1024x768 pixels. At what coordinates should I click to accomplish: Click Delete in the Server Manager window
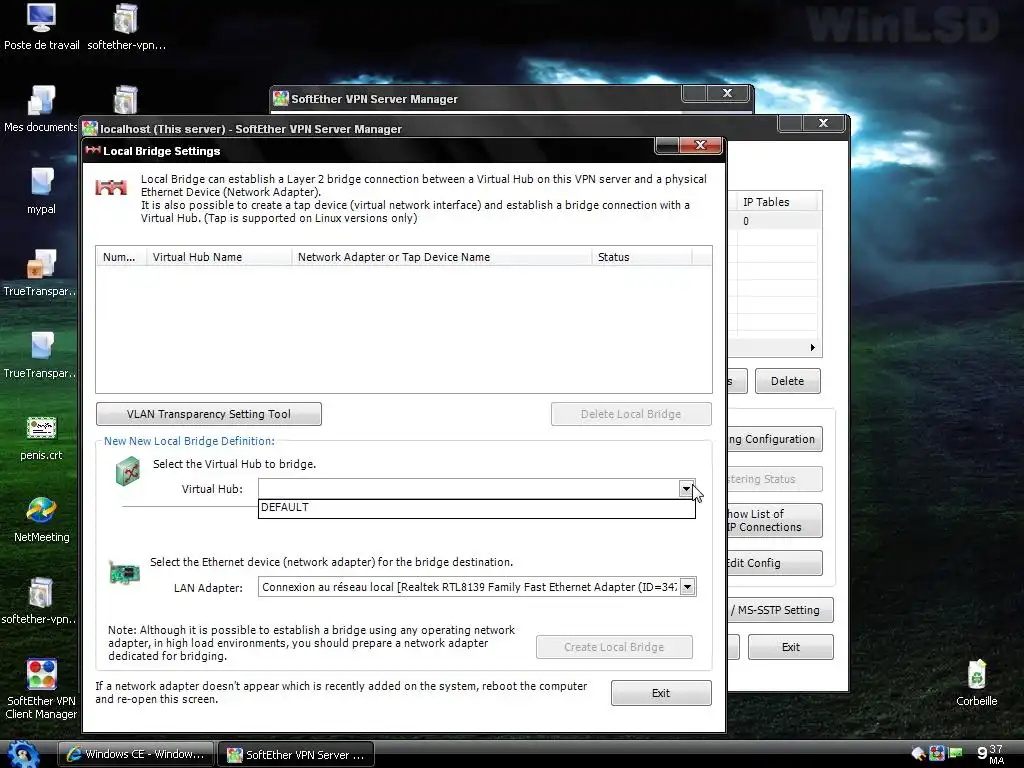click(788, 381)
